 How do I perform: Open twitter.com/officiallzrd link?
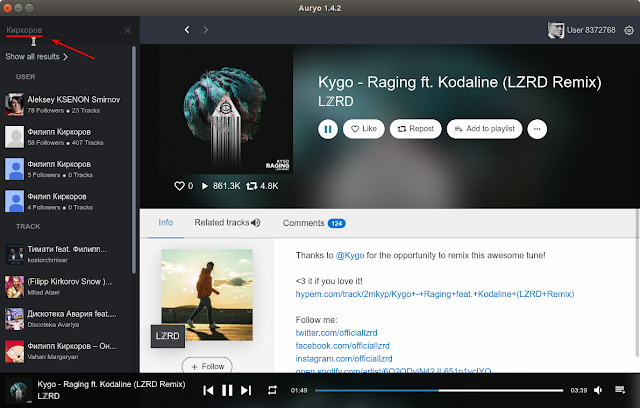click(336, 333)
